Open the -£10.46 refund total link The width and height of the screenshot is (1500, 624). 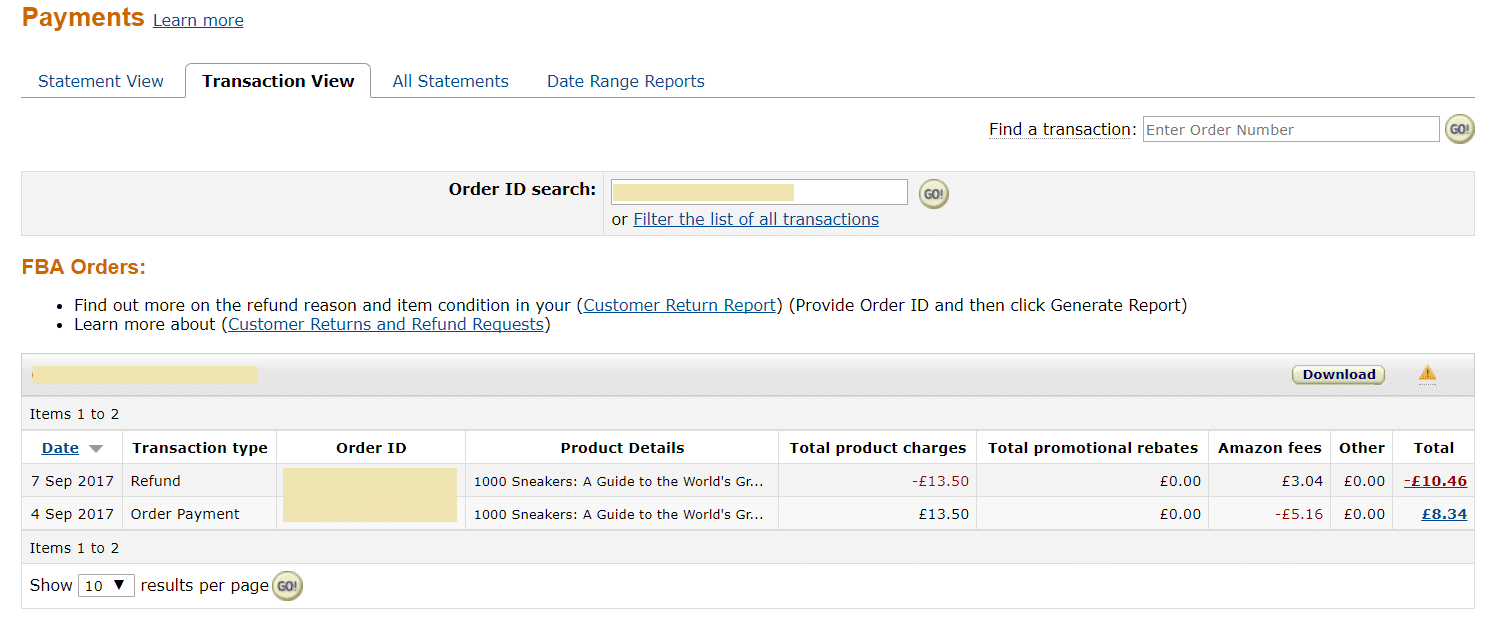point(1435,481)
